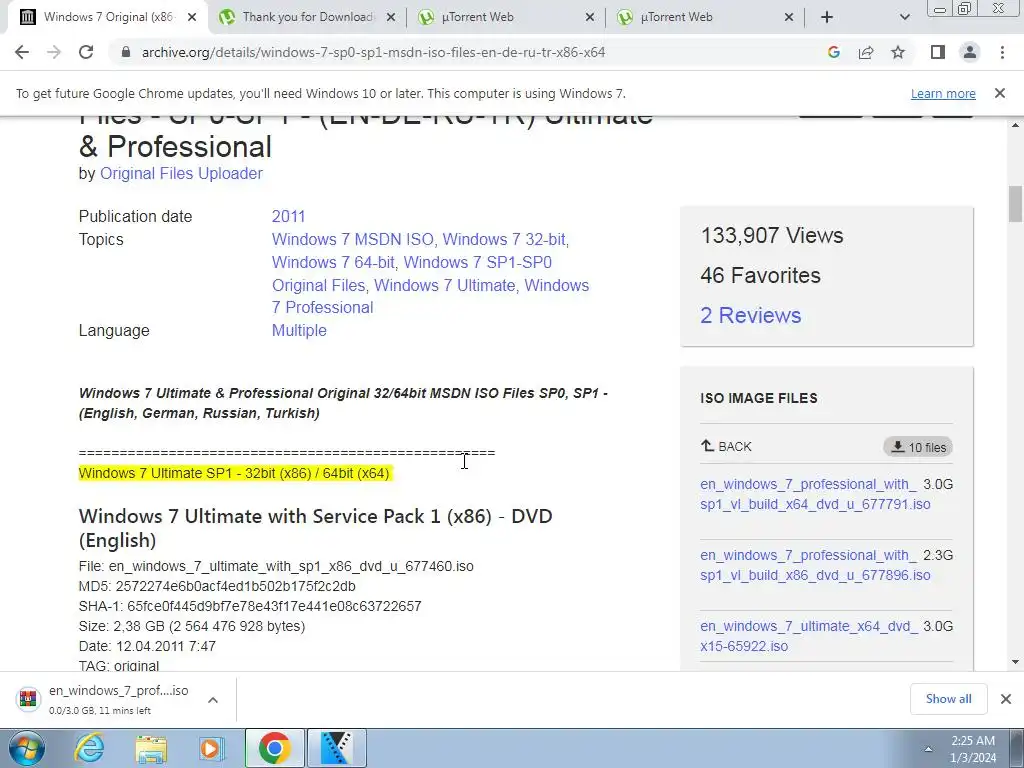Viewport: 1024px width, 768px height.
Task: Share this page using the share icon
Action: pyautogui.click(x=866, y=52)
